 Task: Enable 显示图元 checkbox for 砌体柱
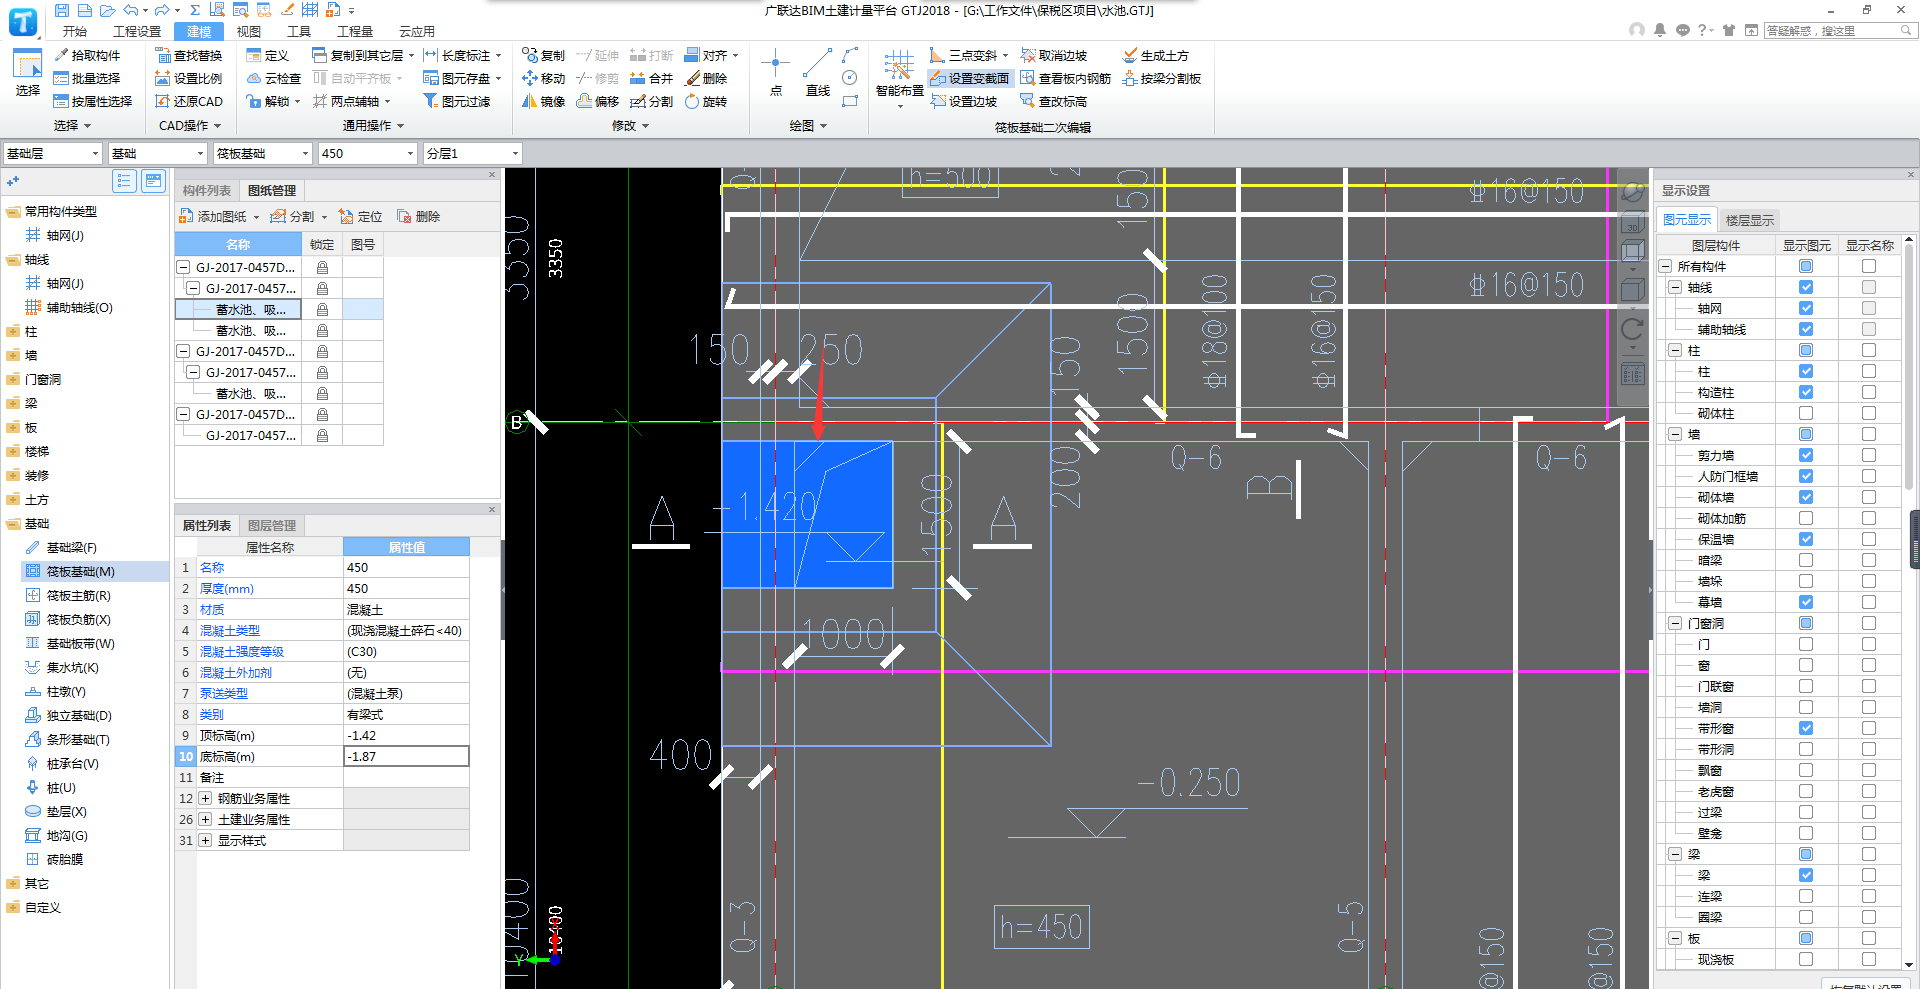pyautogui.click(x=1806, y=413)
